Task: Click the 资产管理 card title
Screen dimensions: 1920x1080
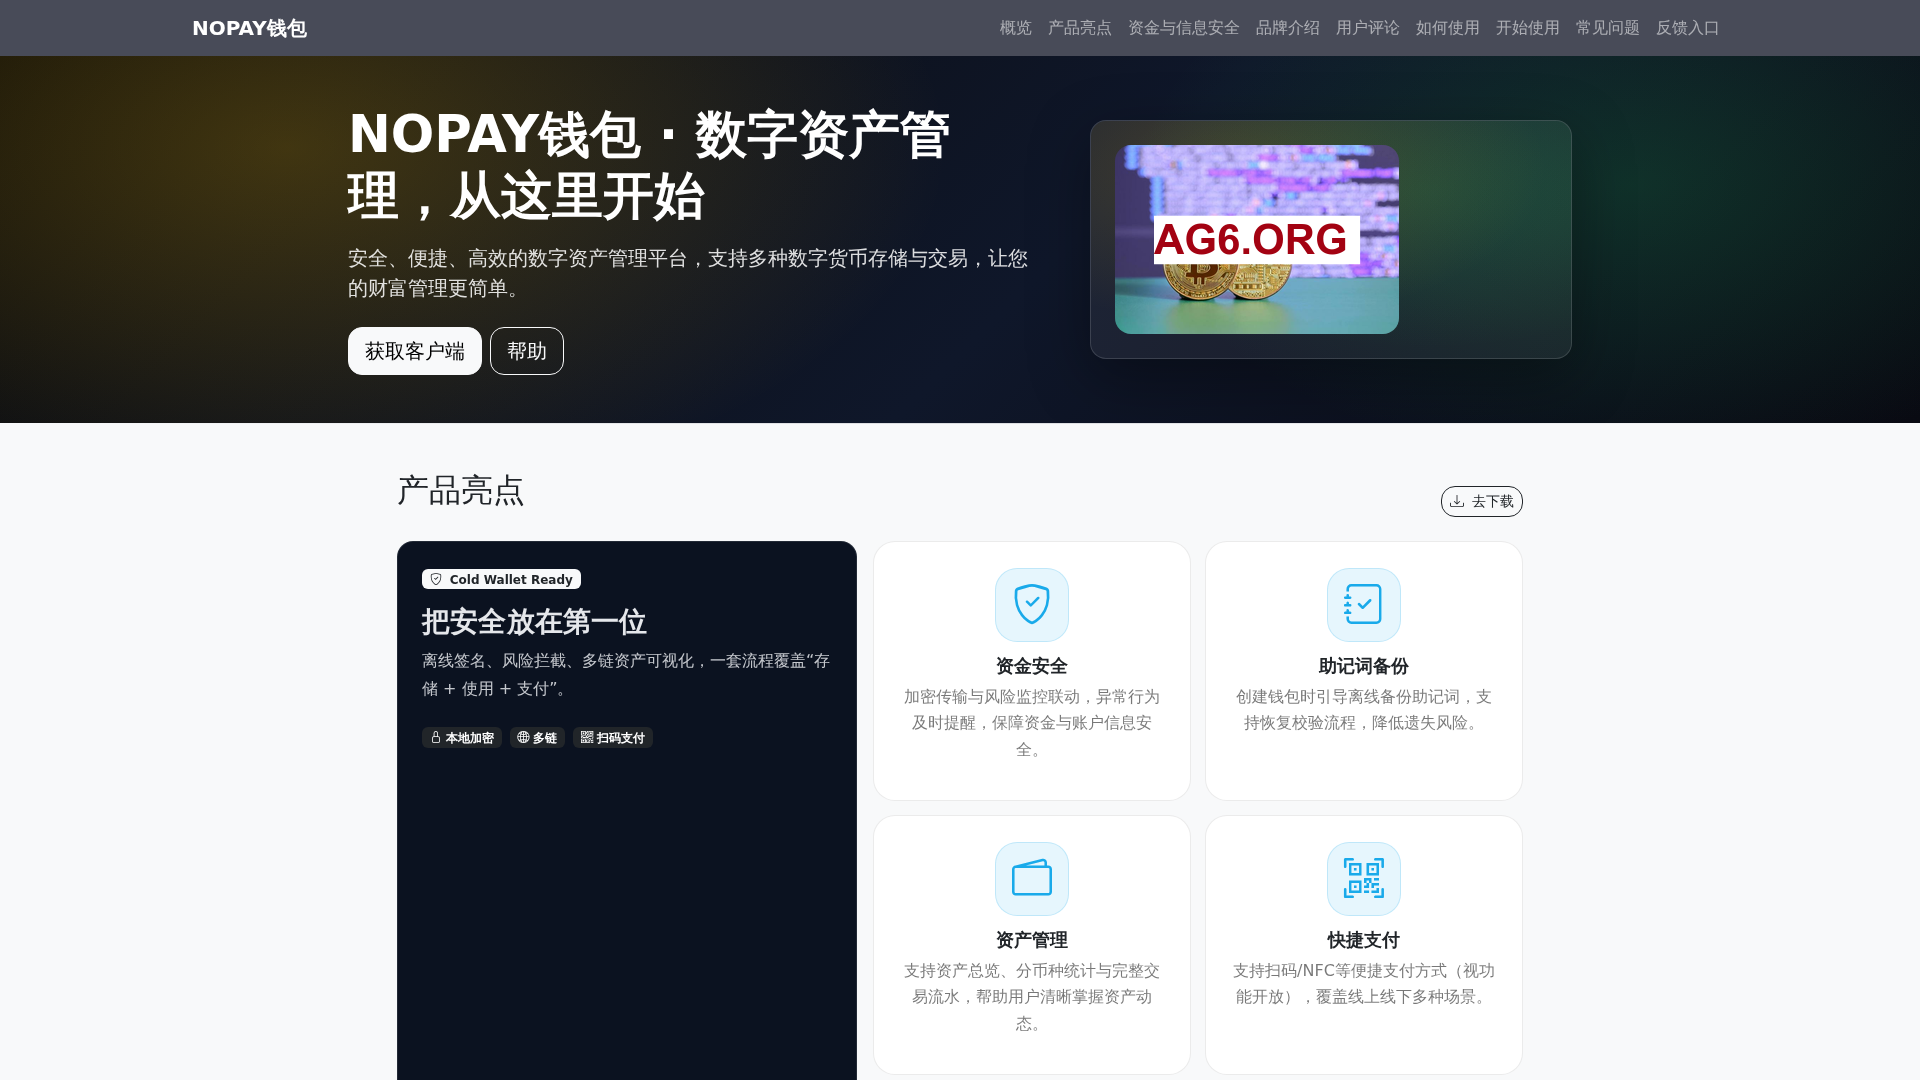Action: click(x=1032, y=940)
